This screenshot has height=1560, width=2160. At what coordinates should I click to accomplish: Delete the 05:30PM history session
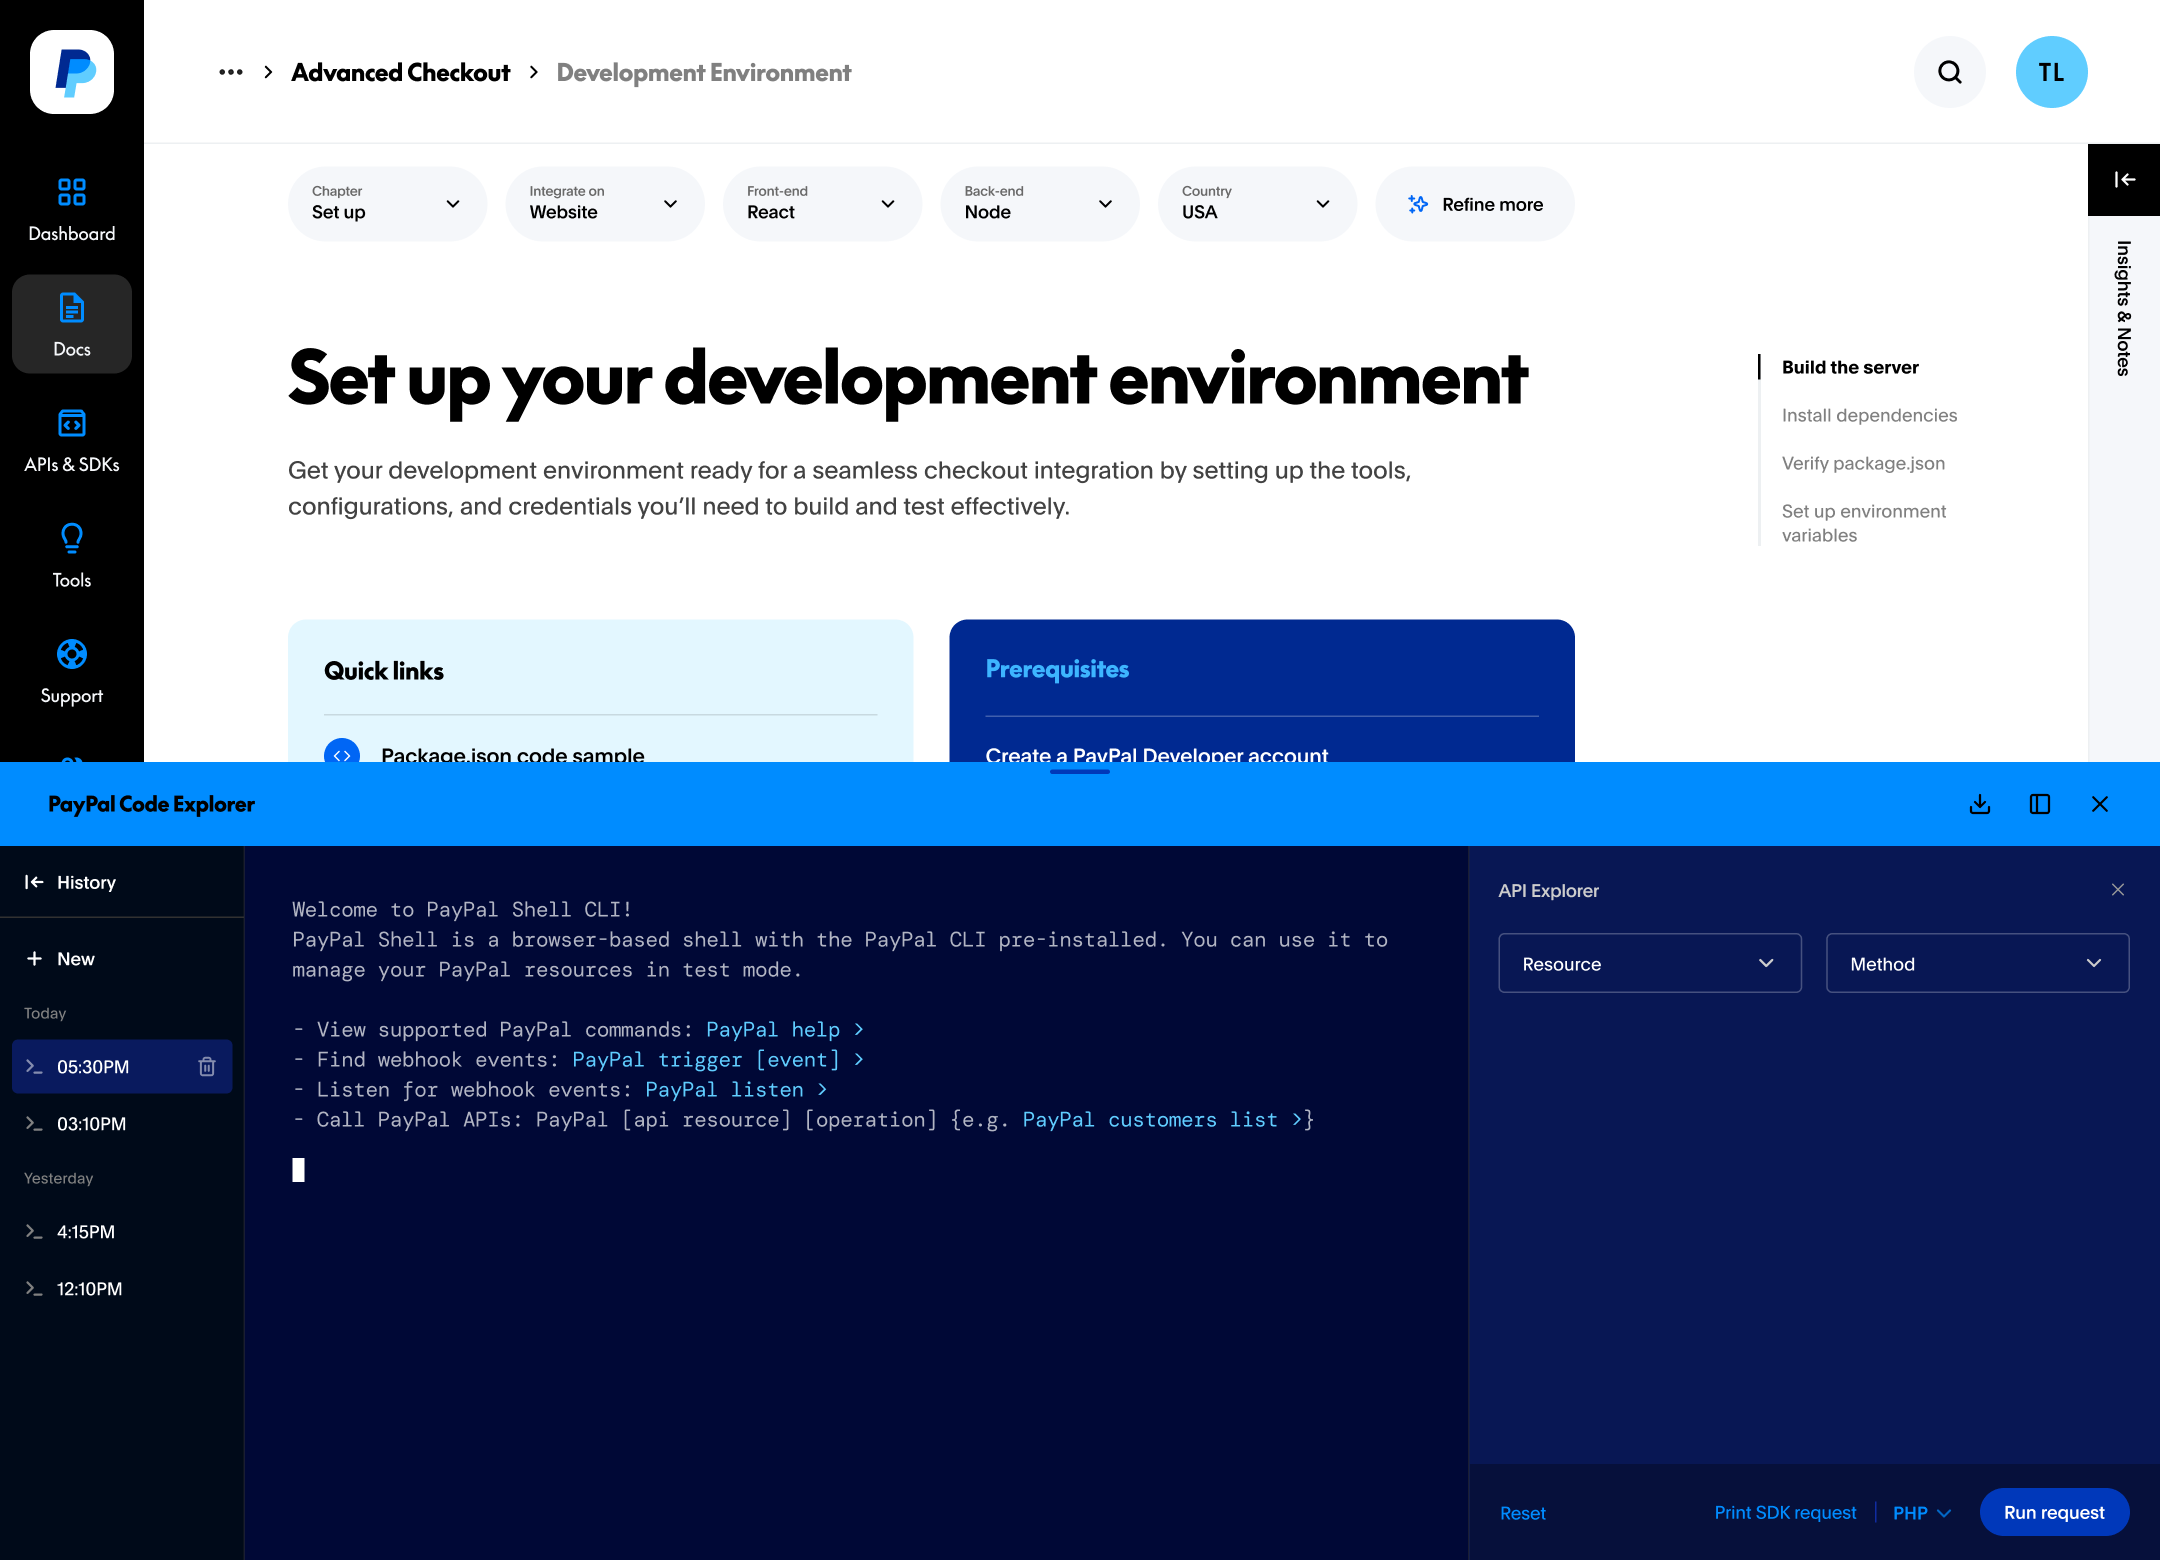tap(207, 1067)
